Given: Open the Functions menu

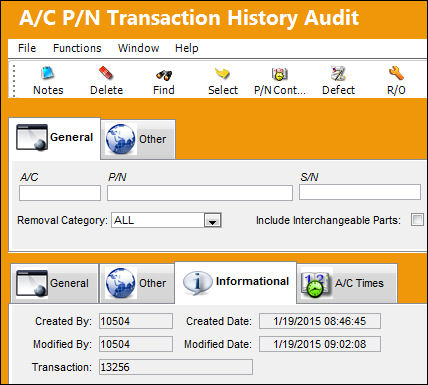Looking at the screenshot, I should 77,48.
